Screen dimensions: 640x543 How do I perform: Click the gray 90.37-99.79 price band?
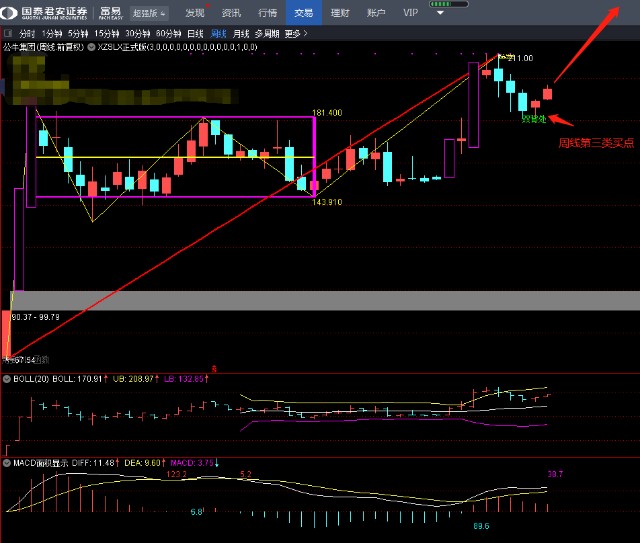(x=320, y=300)
